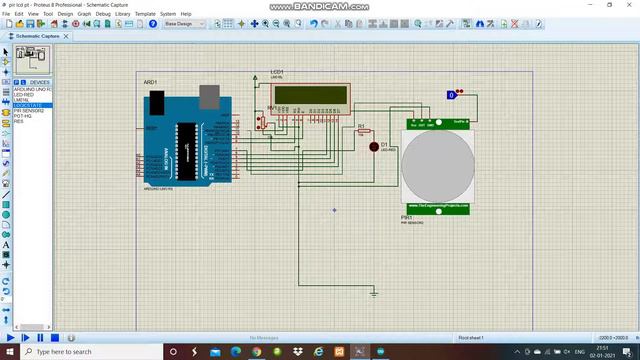Image resolution: width=640 pixels, height=360 pixels.
Task: Stop the simulation with the square button
Action: 55,338
